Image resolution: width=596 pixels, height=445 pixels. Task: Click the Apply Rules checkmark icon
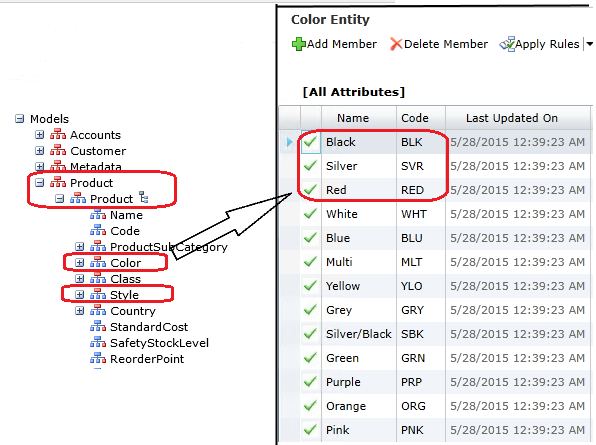click(507, 44)
